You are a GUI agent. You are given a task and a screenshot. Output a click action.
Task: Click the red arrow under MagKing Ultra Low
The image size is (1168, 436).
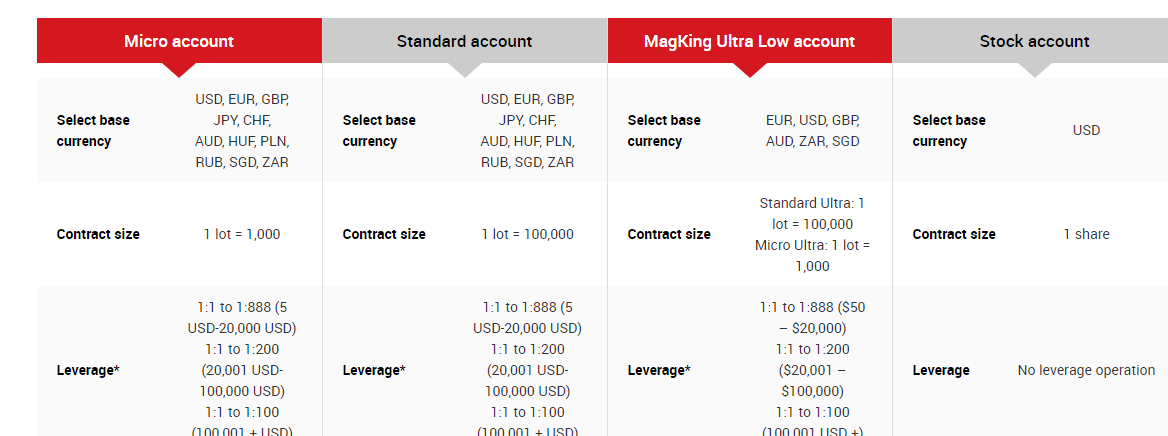[x=749, y=70]
